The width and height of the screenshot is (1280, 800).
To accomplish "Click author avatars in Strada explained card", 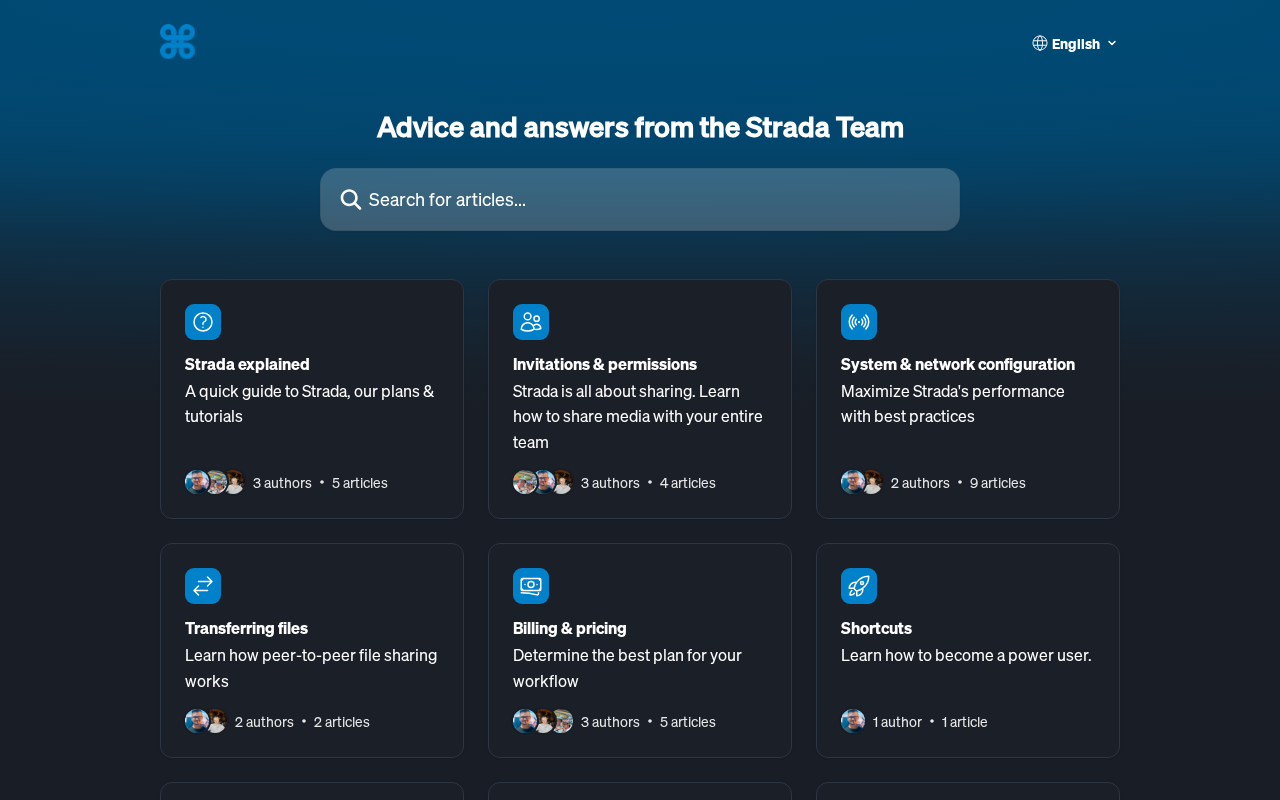I will (x=215, y=482).
